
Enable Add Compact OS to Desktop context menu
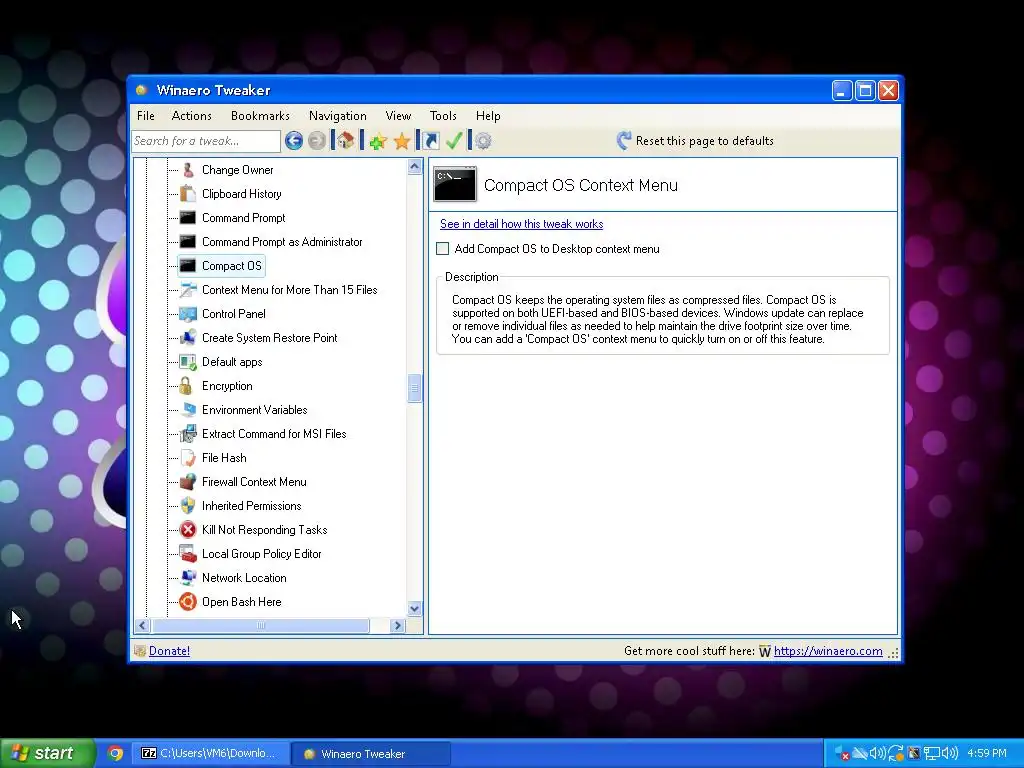443,249
